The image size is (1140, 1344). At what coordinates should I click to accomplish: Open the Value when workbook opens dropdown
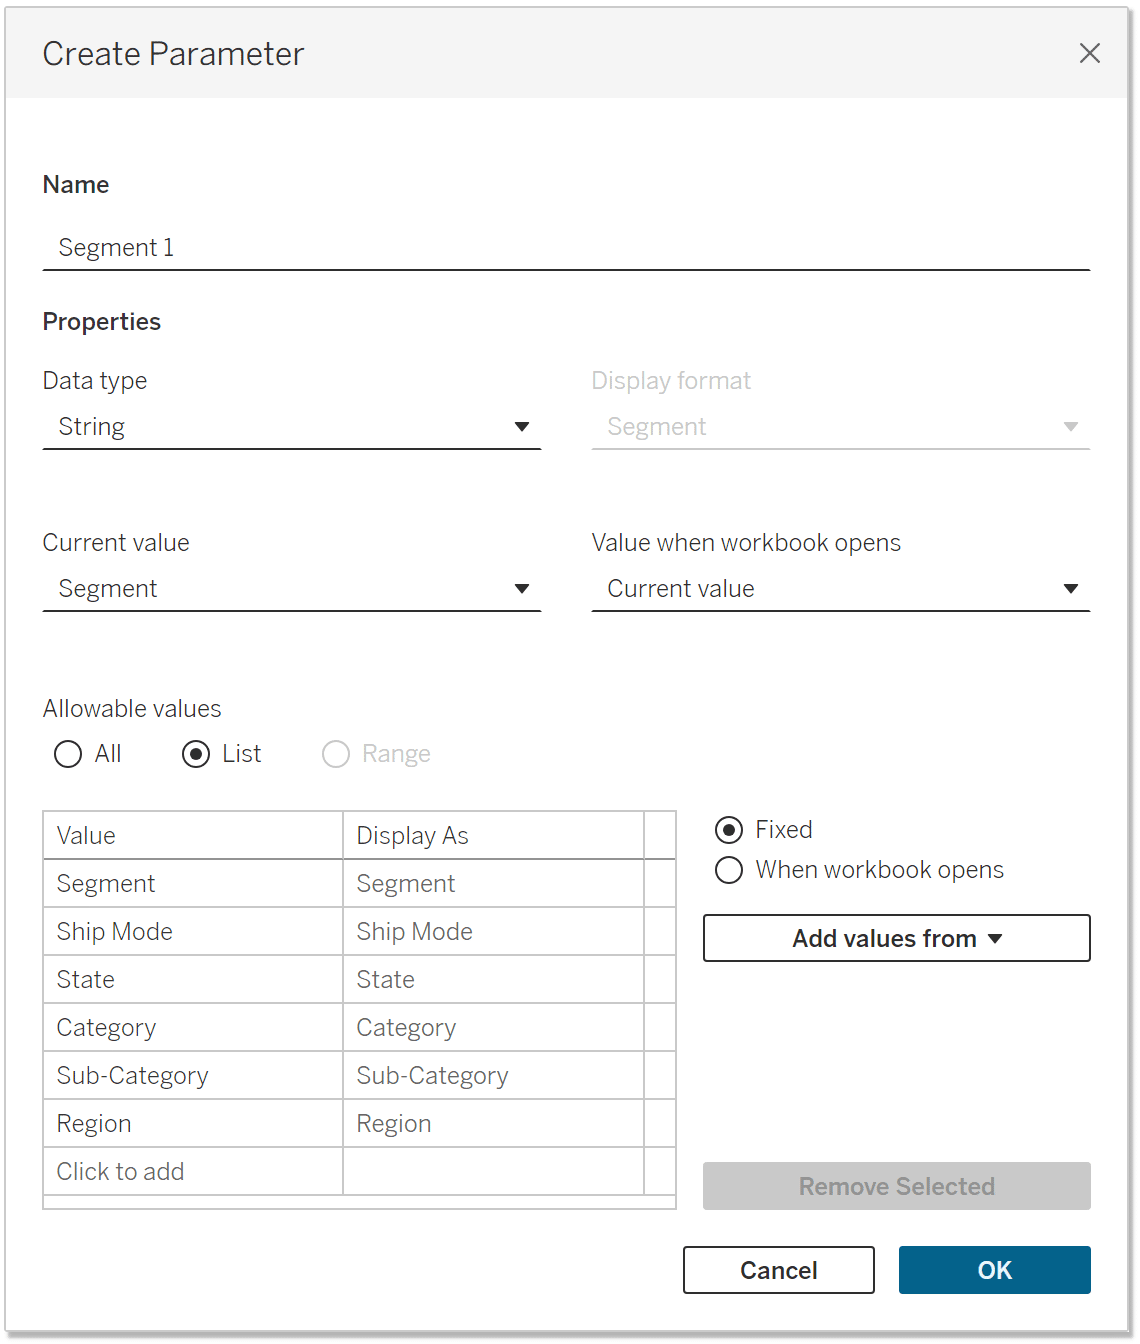(841, 589)
